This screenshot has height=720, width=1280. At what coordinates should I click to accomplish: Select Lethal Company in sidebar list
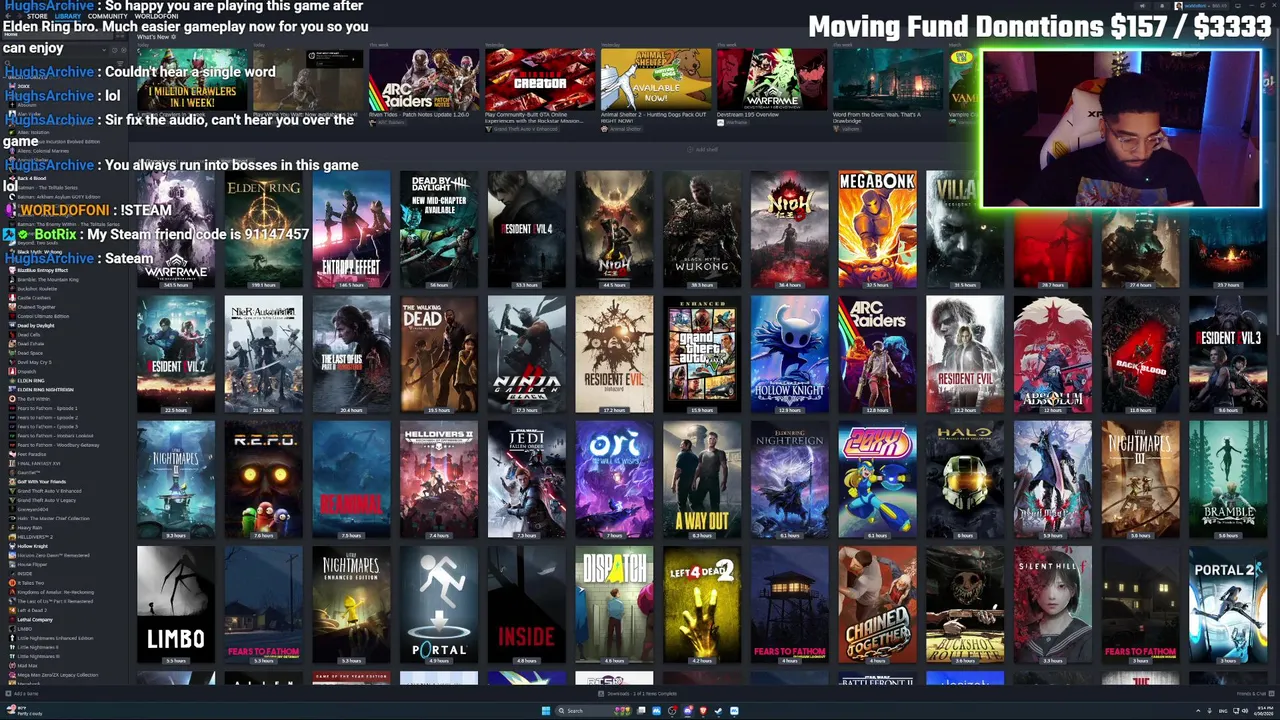pos(33,619)
